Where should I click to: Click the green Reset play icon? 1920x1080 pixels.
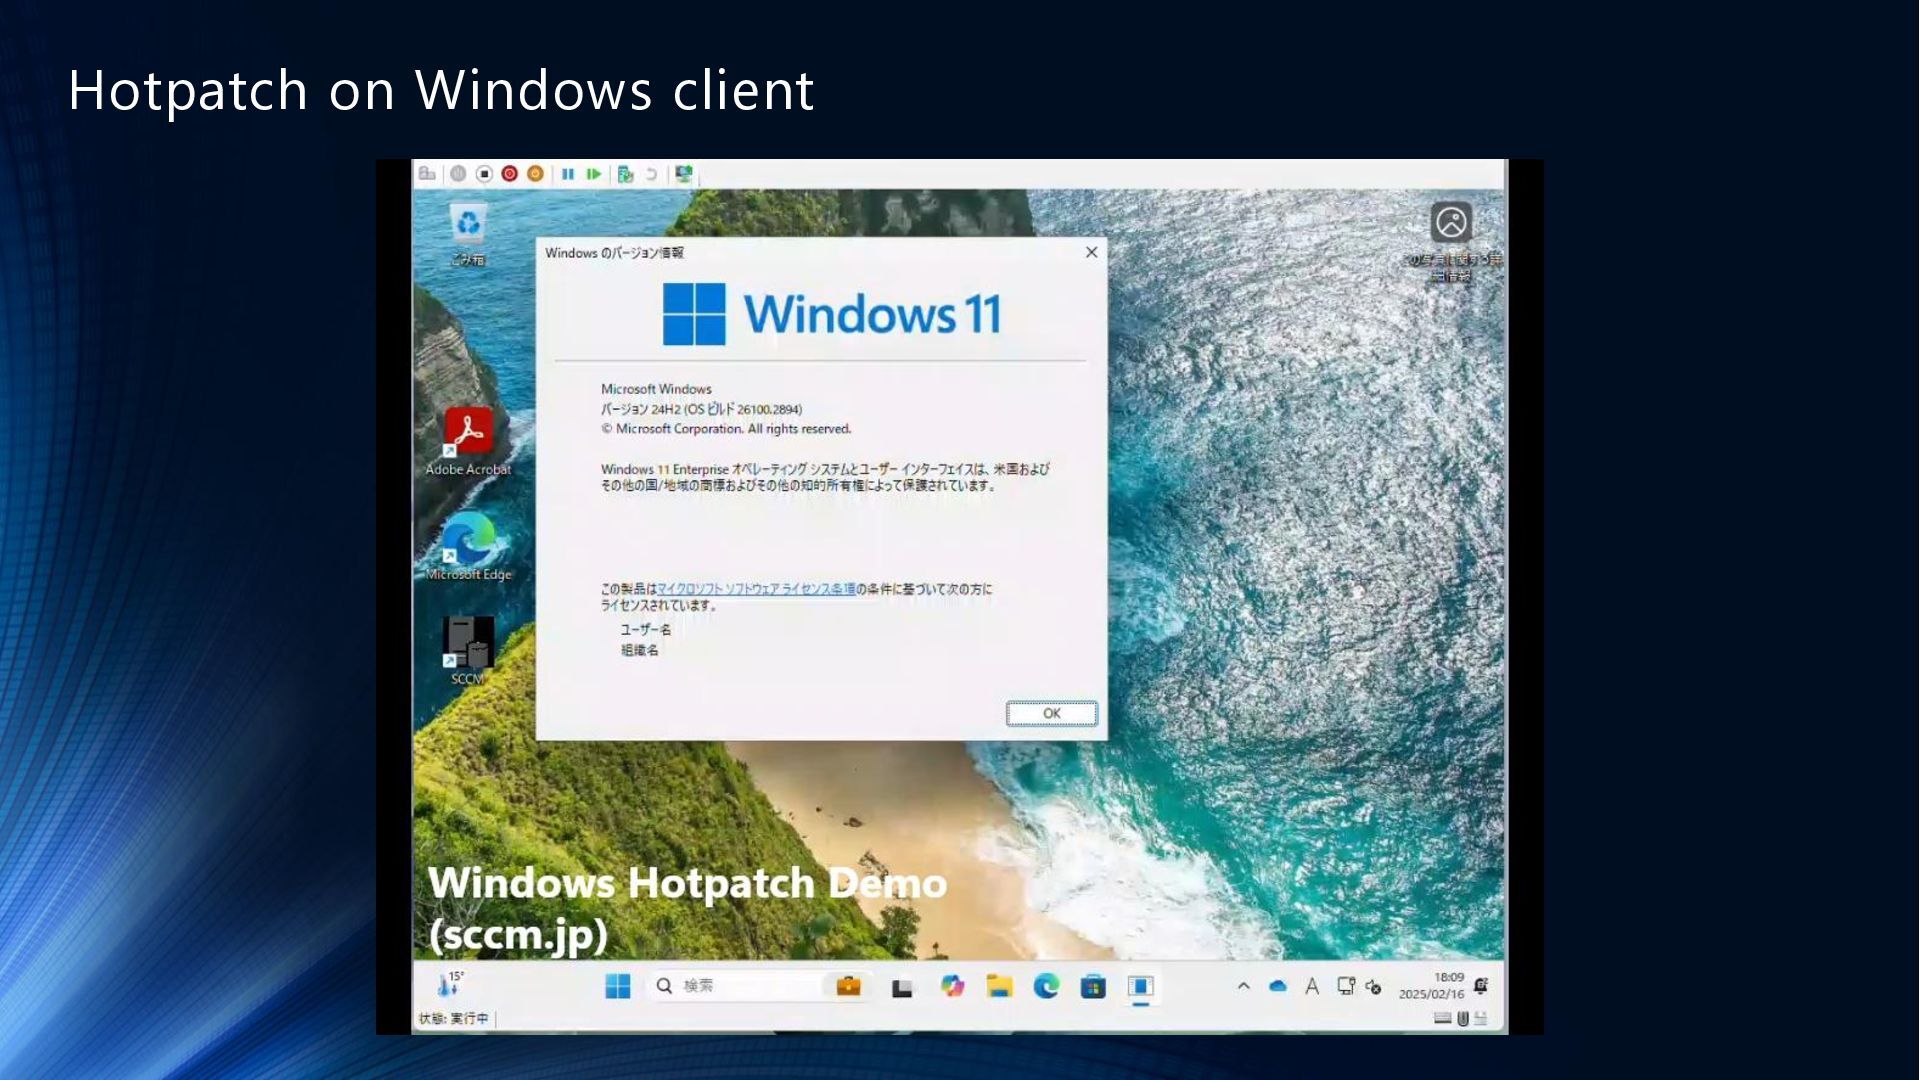pos(594,174)
